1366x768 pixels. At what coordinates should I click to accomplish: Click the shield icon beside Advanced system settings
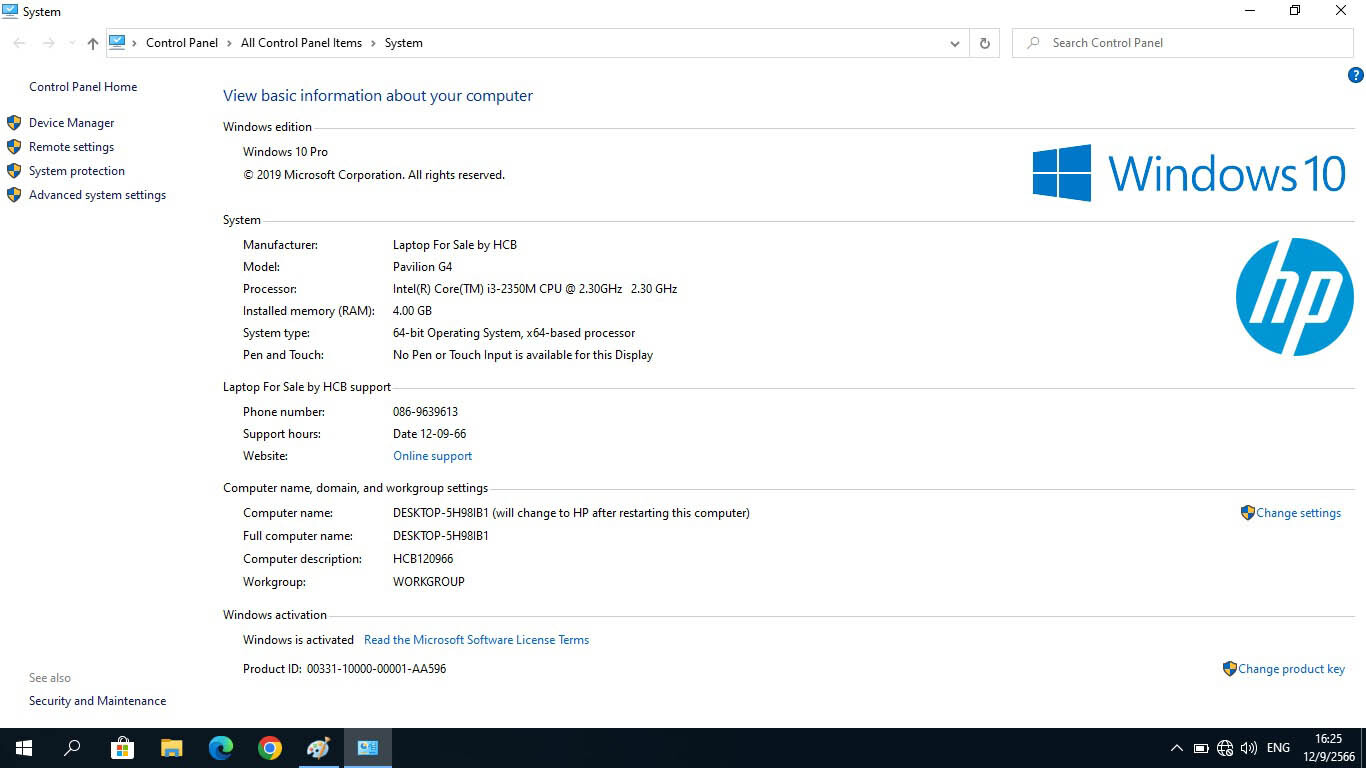[14, 195]
